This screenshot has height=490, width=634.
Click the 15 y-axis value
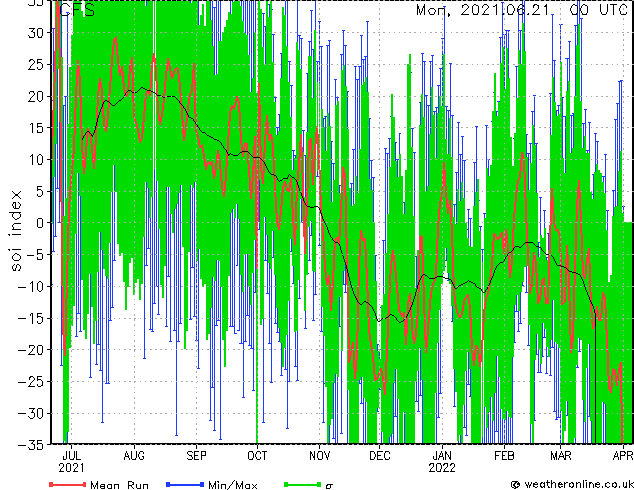pyautogui.click(x=36, y=128)
